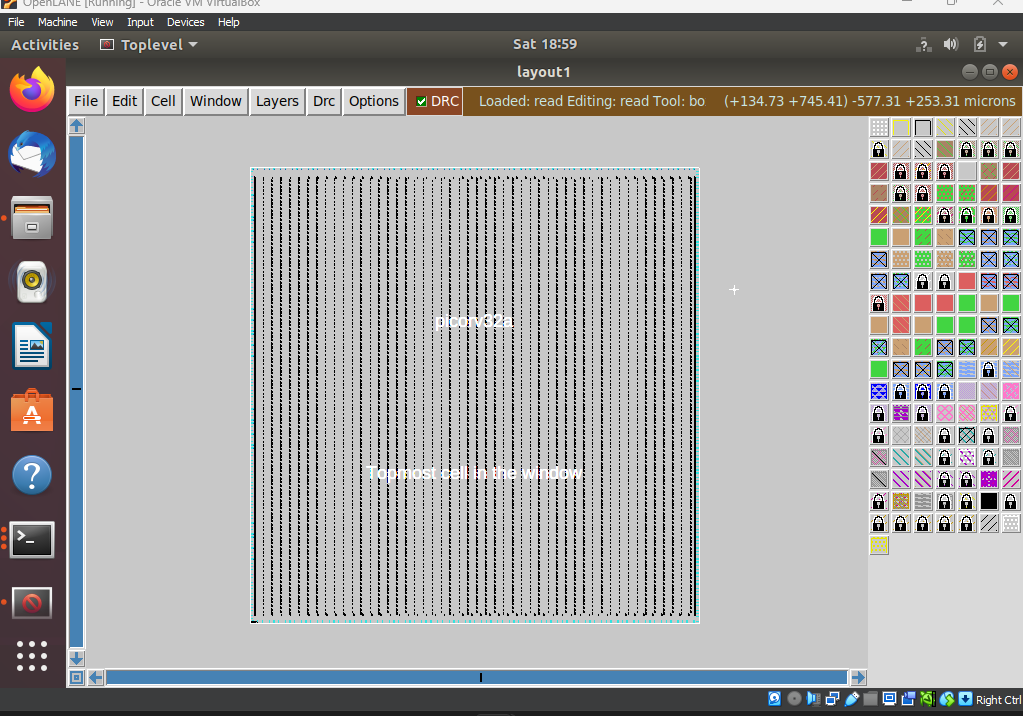The image size is (1023, 716).
Task: Click the 'Topmost cell in the window' text
Action: coord(474,473)
